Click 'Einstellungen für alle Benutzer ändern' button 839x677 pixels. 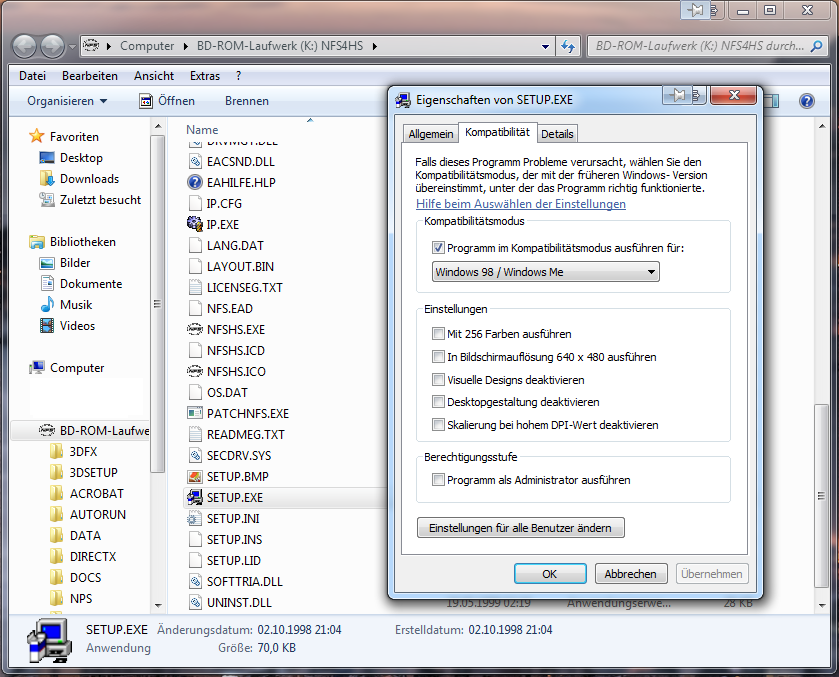[x=520, y=527]
